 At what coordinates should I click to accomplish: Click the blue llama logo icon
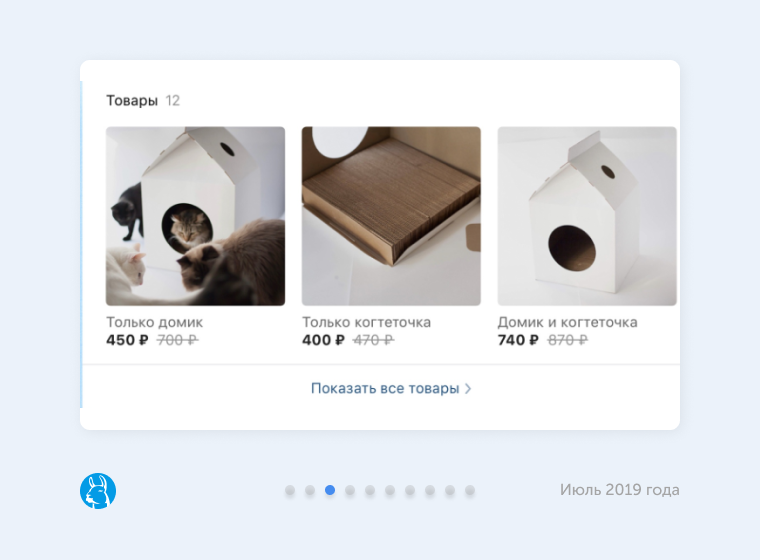click(x=98, y=491)
